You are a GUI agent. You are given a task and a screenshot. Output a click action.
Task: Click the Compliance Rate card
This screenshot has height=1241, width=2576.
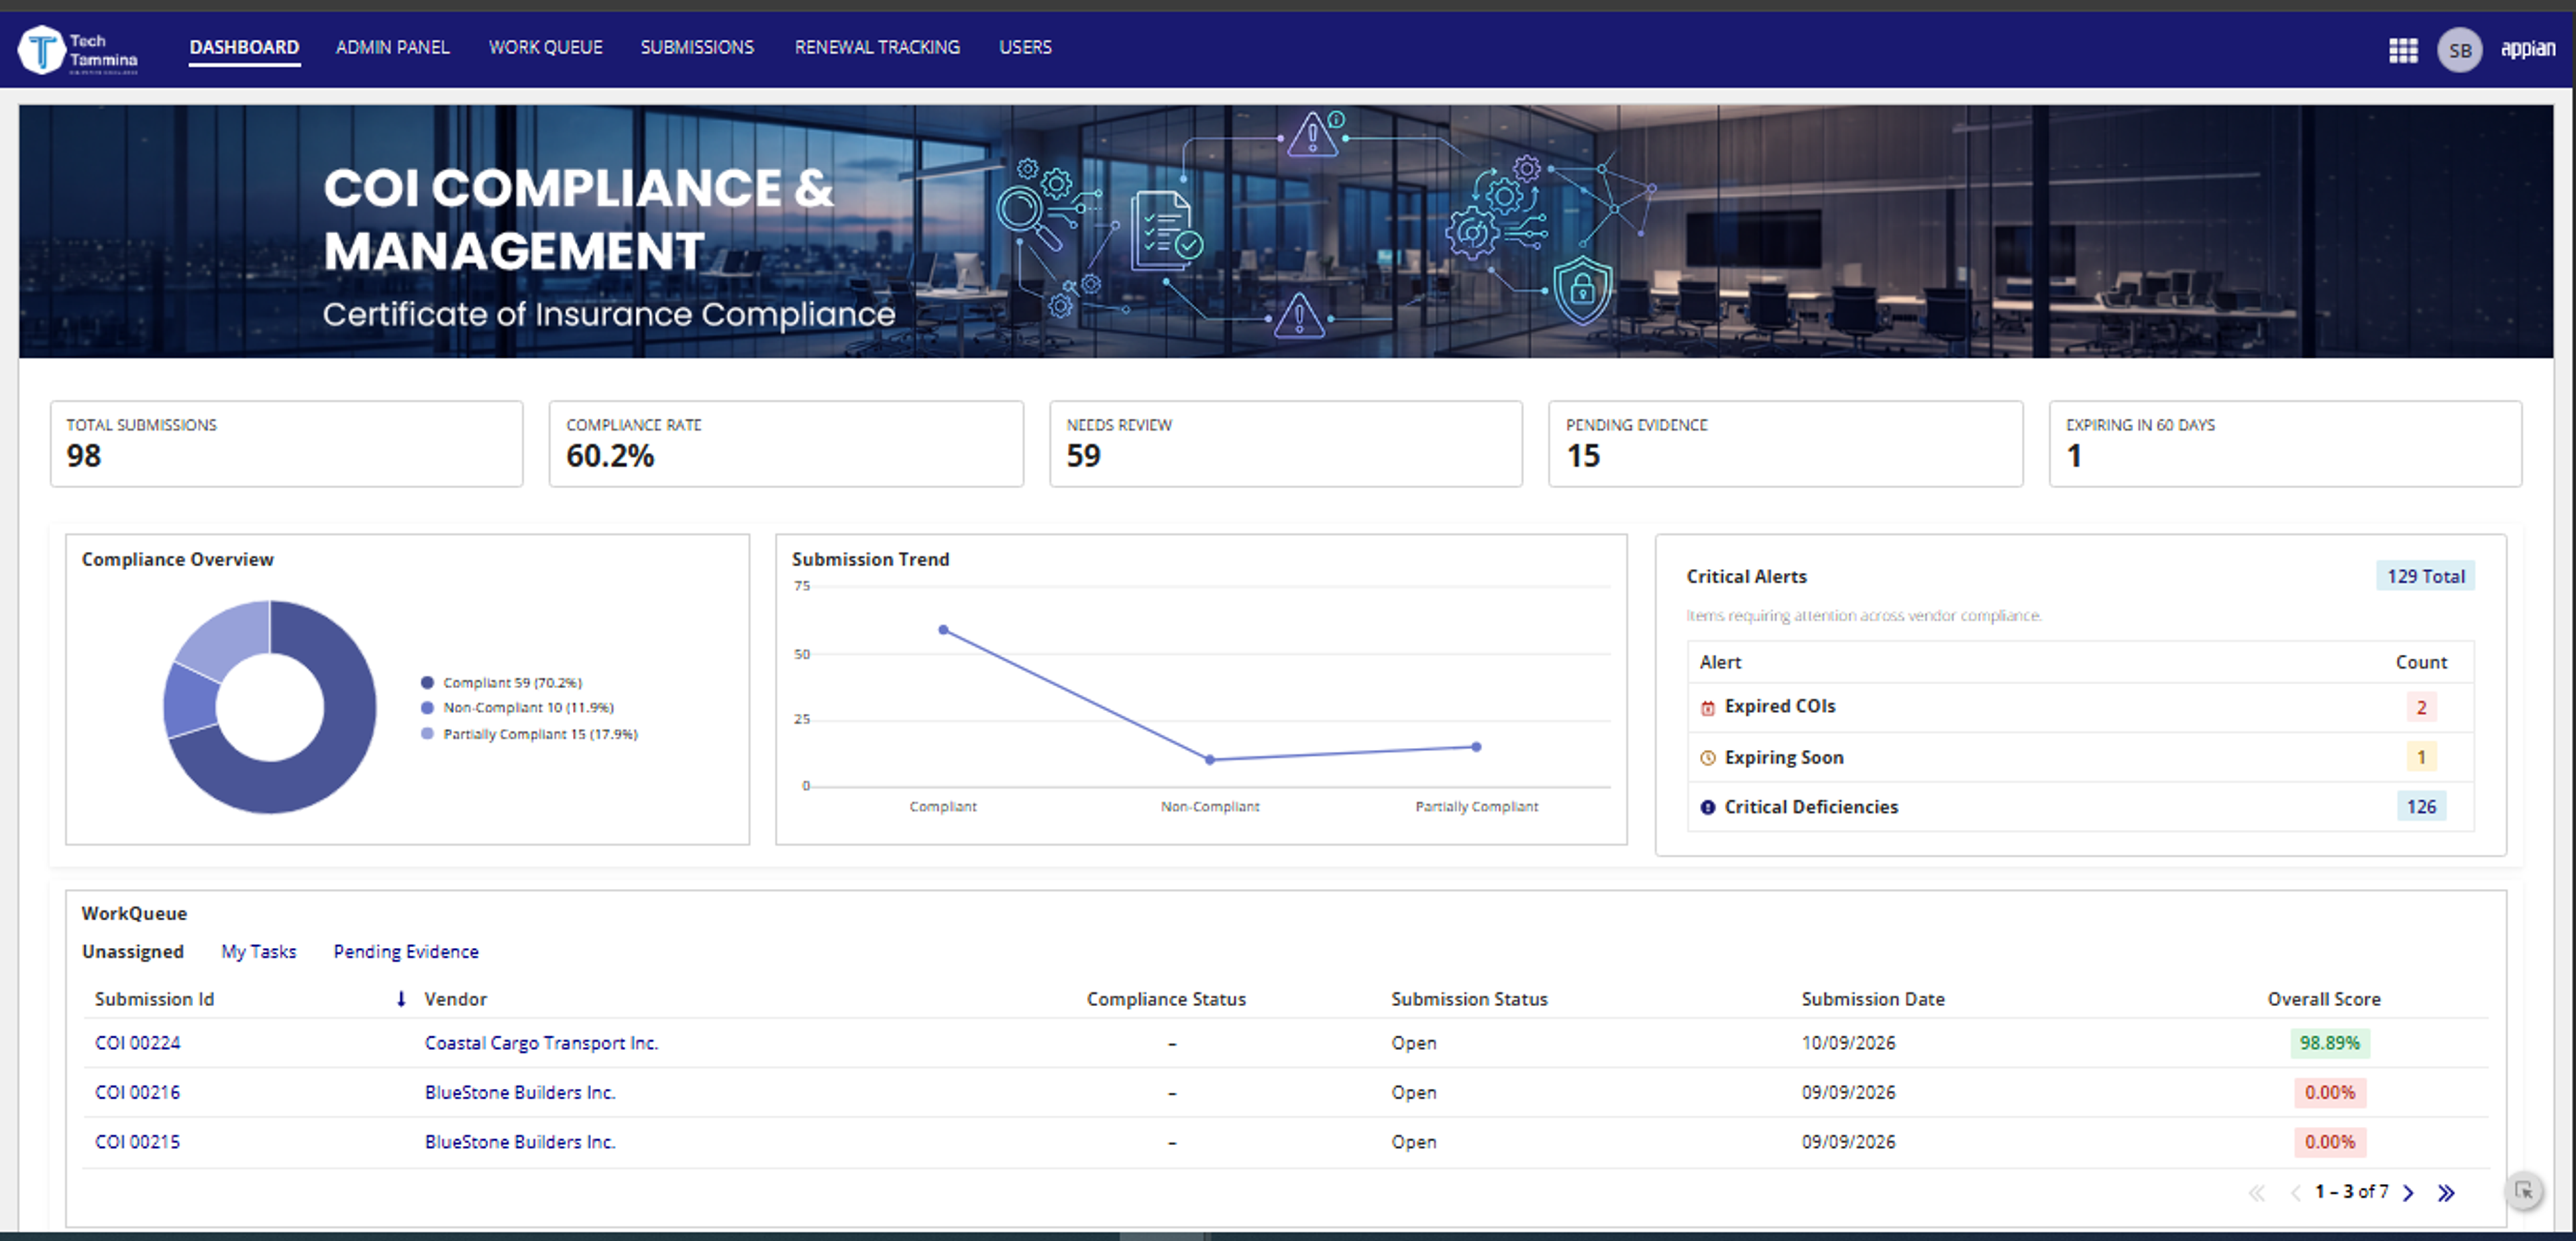(786, 444)
